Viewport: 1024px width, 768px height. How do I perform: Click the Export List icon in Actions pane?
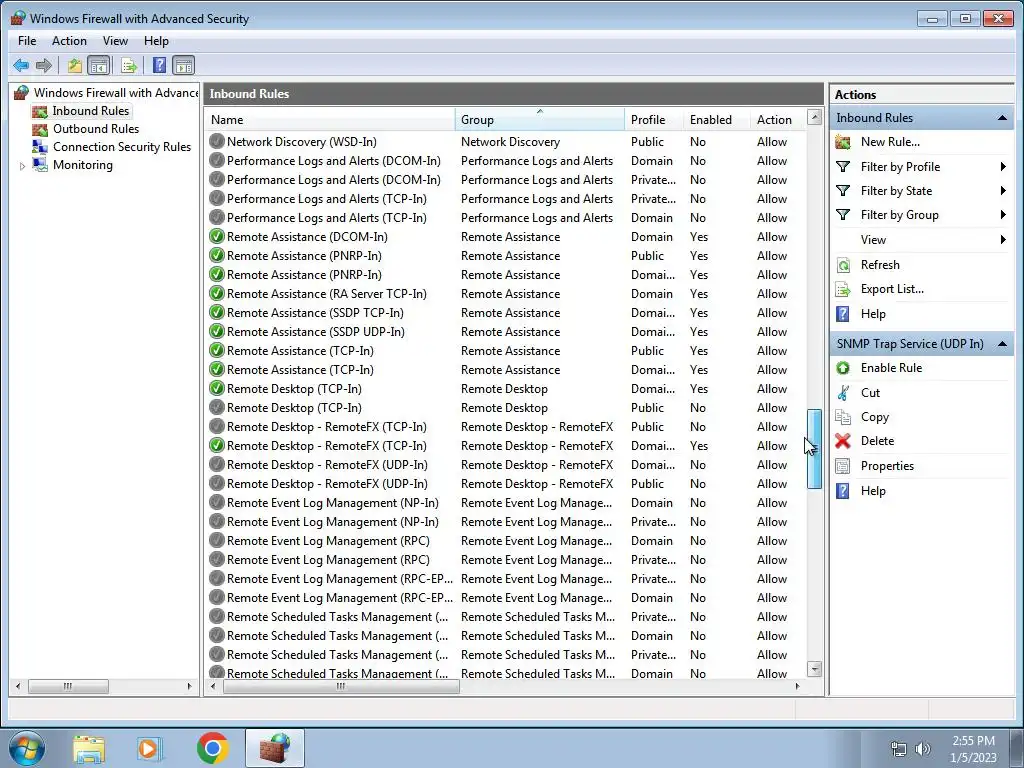coord(843,289)
